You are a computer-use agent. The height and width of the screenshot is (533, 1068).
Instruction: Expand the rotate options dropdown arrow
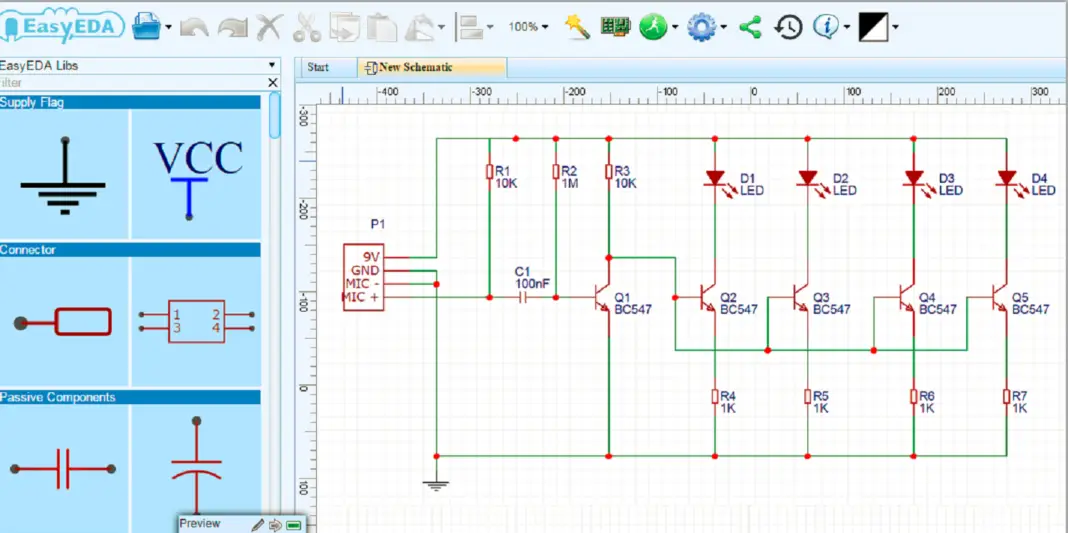[x=441, y=27]
